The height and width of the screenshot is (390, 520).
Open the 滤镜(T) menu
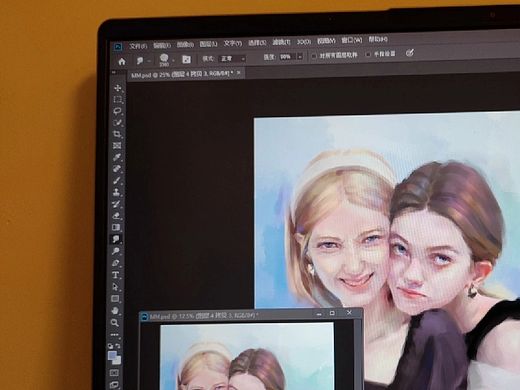(x=281, y=42)
